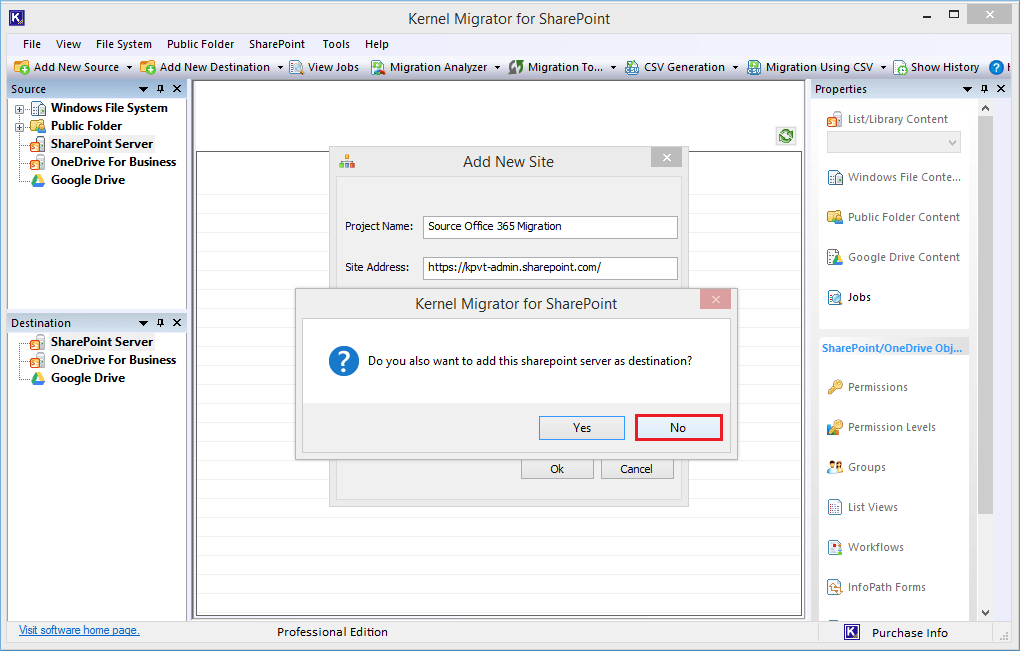Open View Jobs from the toolbar

[324, 67]
